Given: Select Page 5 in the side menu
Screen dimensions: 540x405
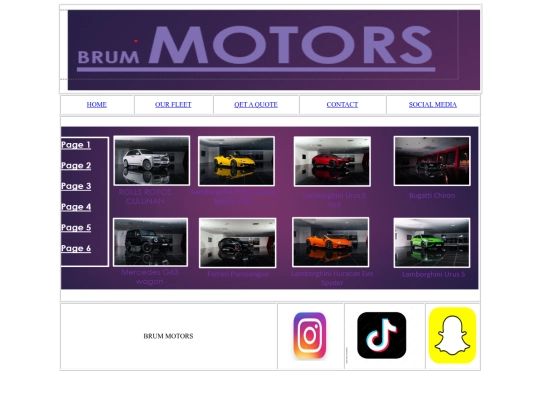Looking at the screenshot, I should point(76,227).
